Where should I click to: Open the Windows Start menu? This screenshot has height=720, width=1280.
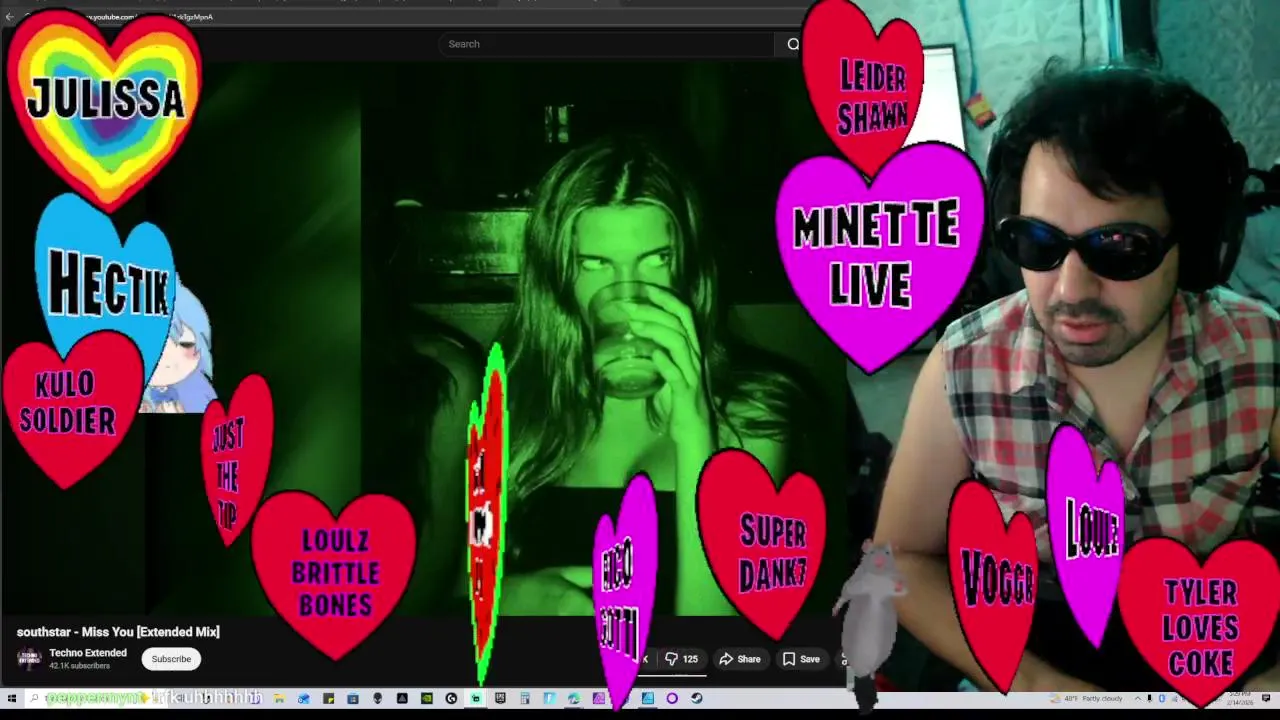pos(11,698)
